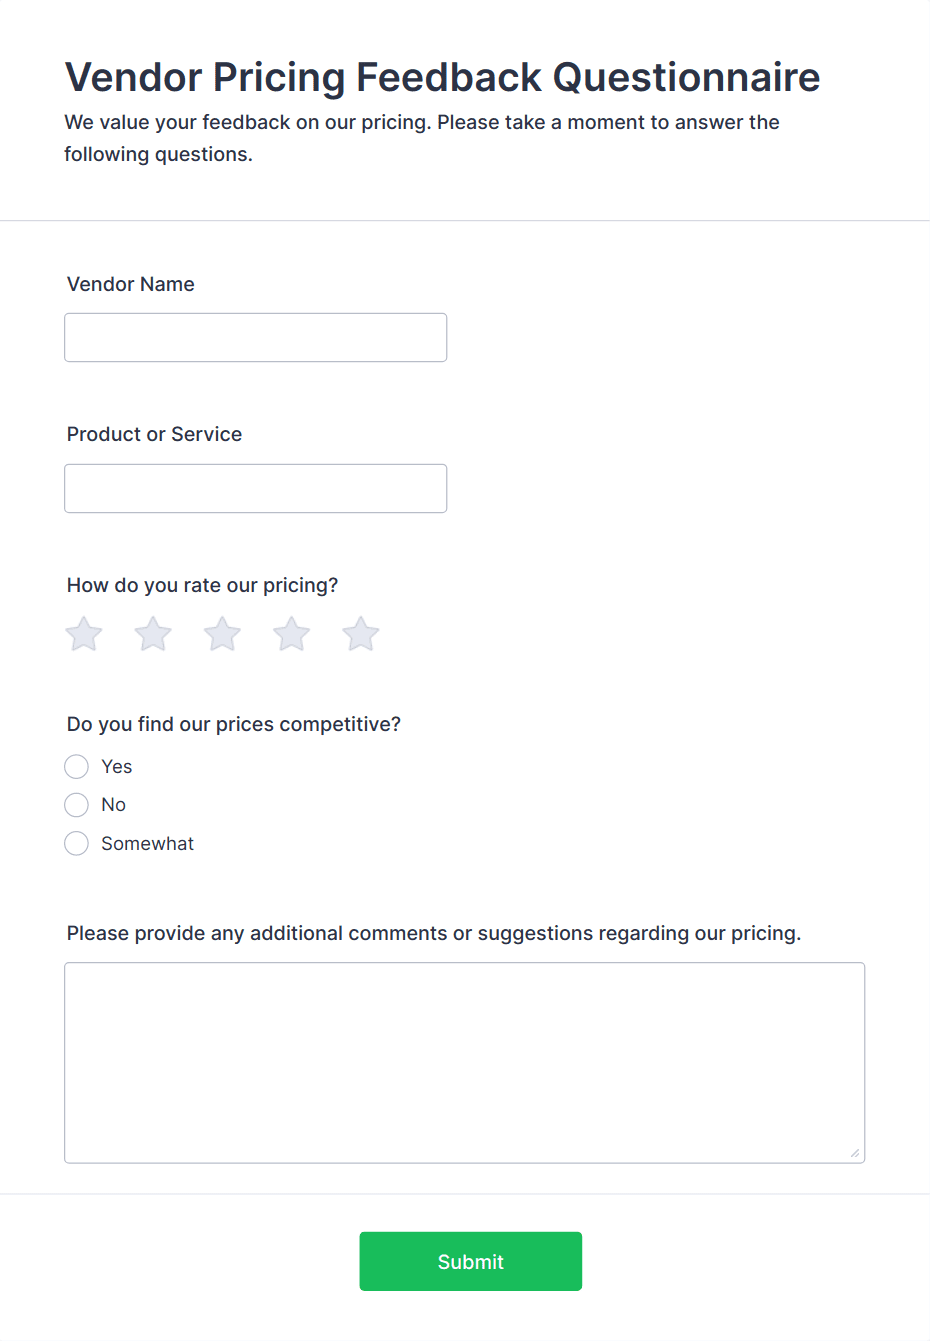The image size is (930, 1341).
Task: Mark prices as Somewhat competitive
Action: (x=77, y=843)
